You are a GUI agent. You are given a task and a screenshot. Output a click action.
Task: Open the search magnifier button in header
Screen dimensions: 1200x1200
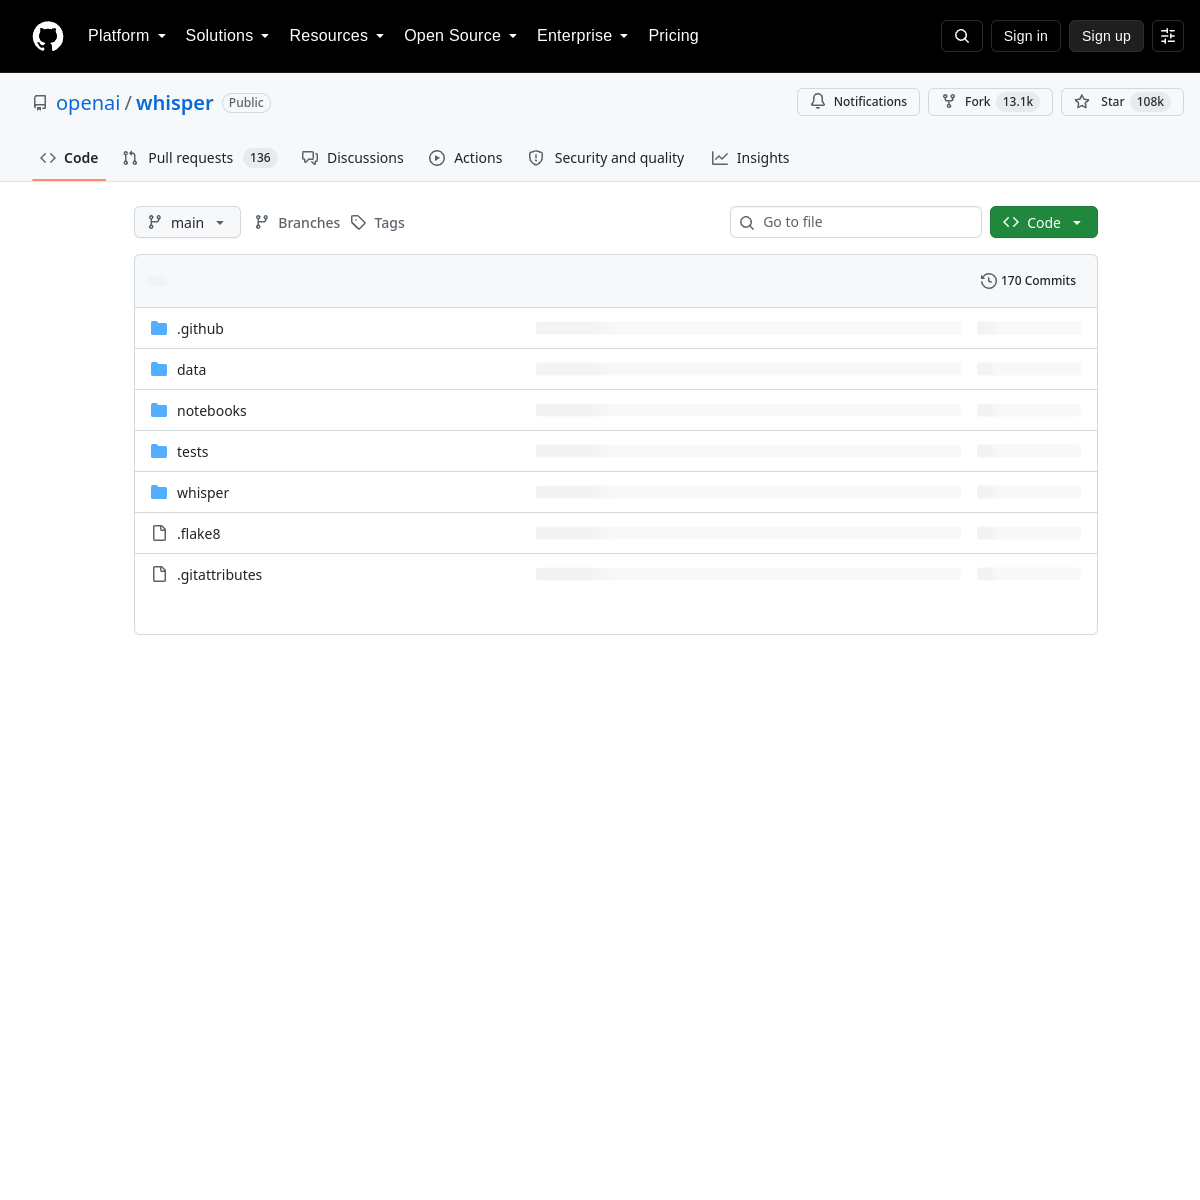coord(962,36)
